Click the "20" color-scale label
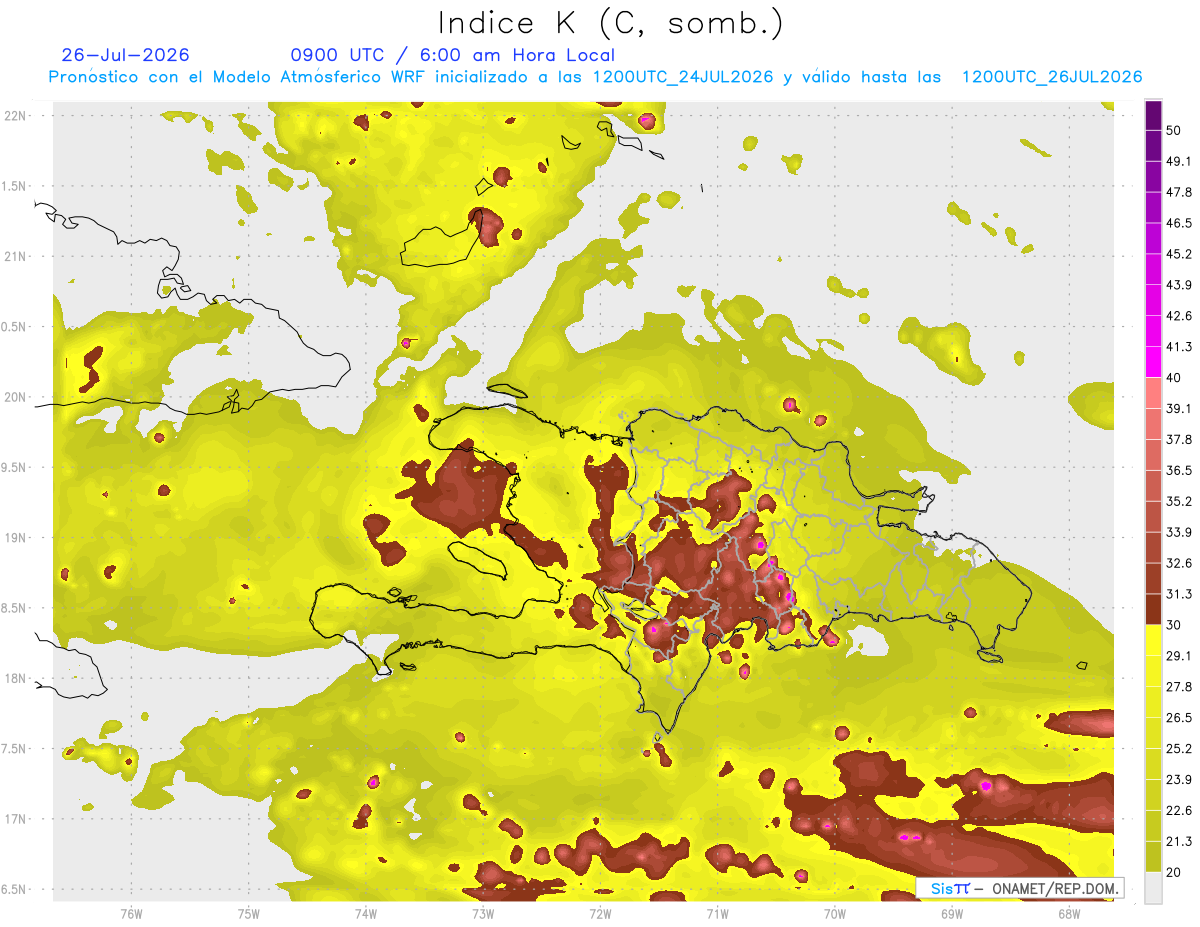 tap(1175, 874)
